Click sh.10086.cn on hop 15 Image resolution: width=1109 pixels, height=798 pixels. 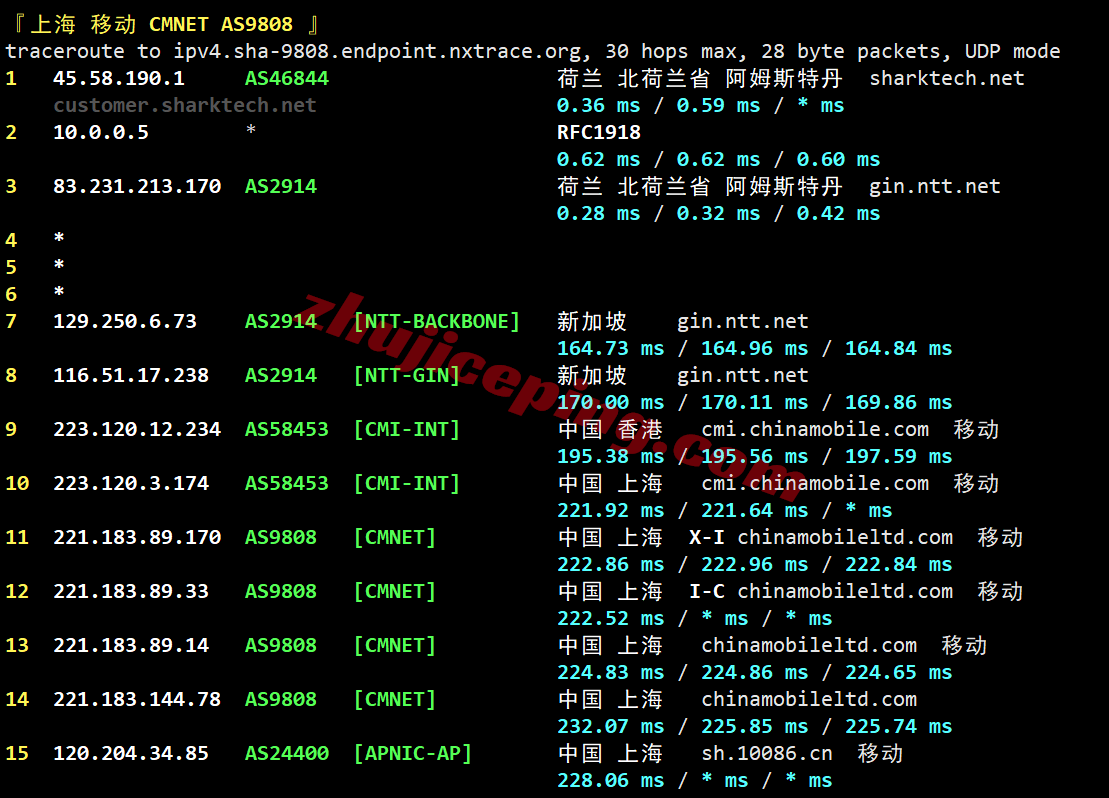click(767, 753)
